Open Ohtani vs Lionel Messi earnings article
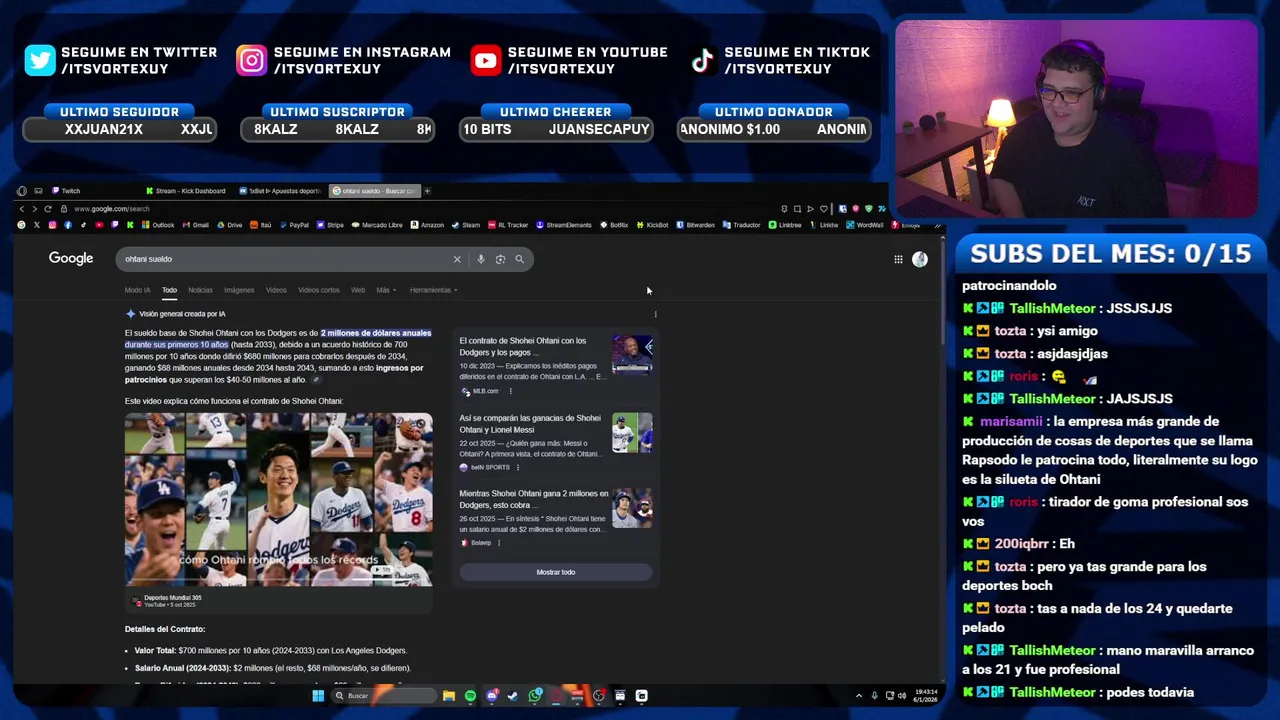Viewport: 1280px width, 720px height. pos(530,424)
